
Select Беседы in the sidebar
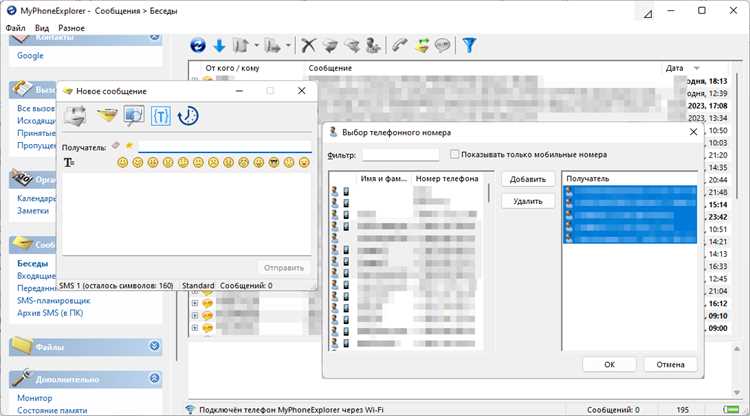(33, 263)
